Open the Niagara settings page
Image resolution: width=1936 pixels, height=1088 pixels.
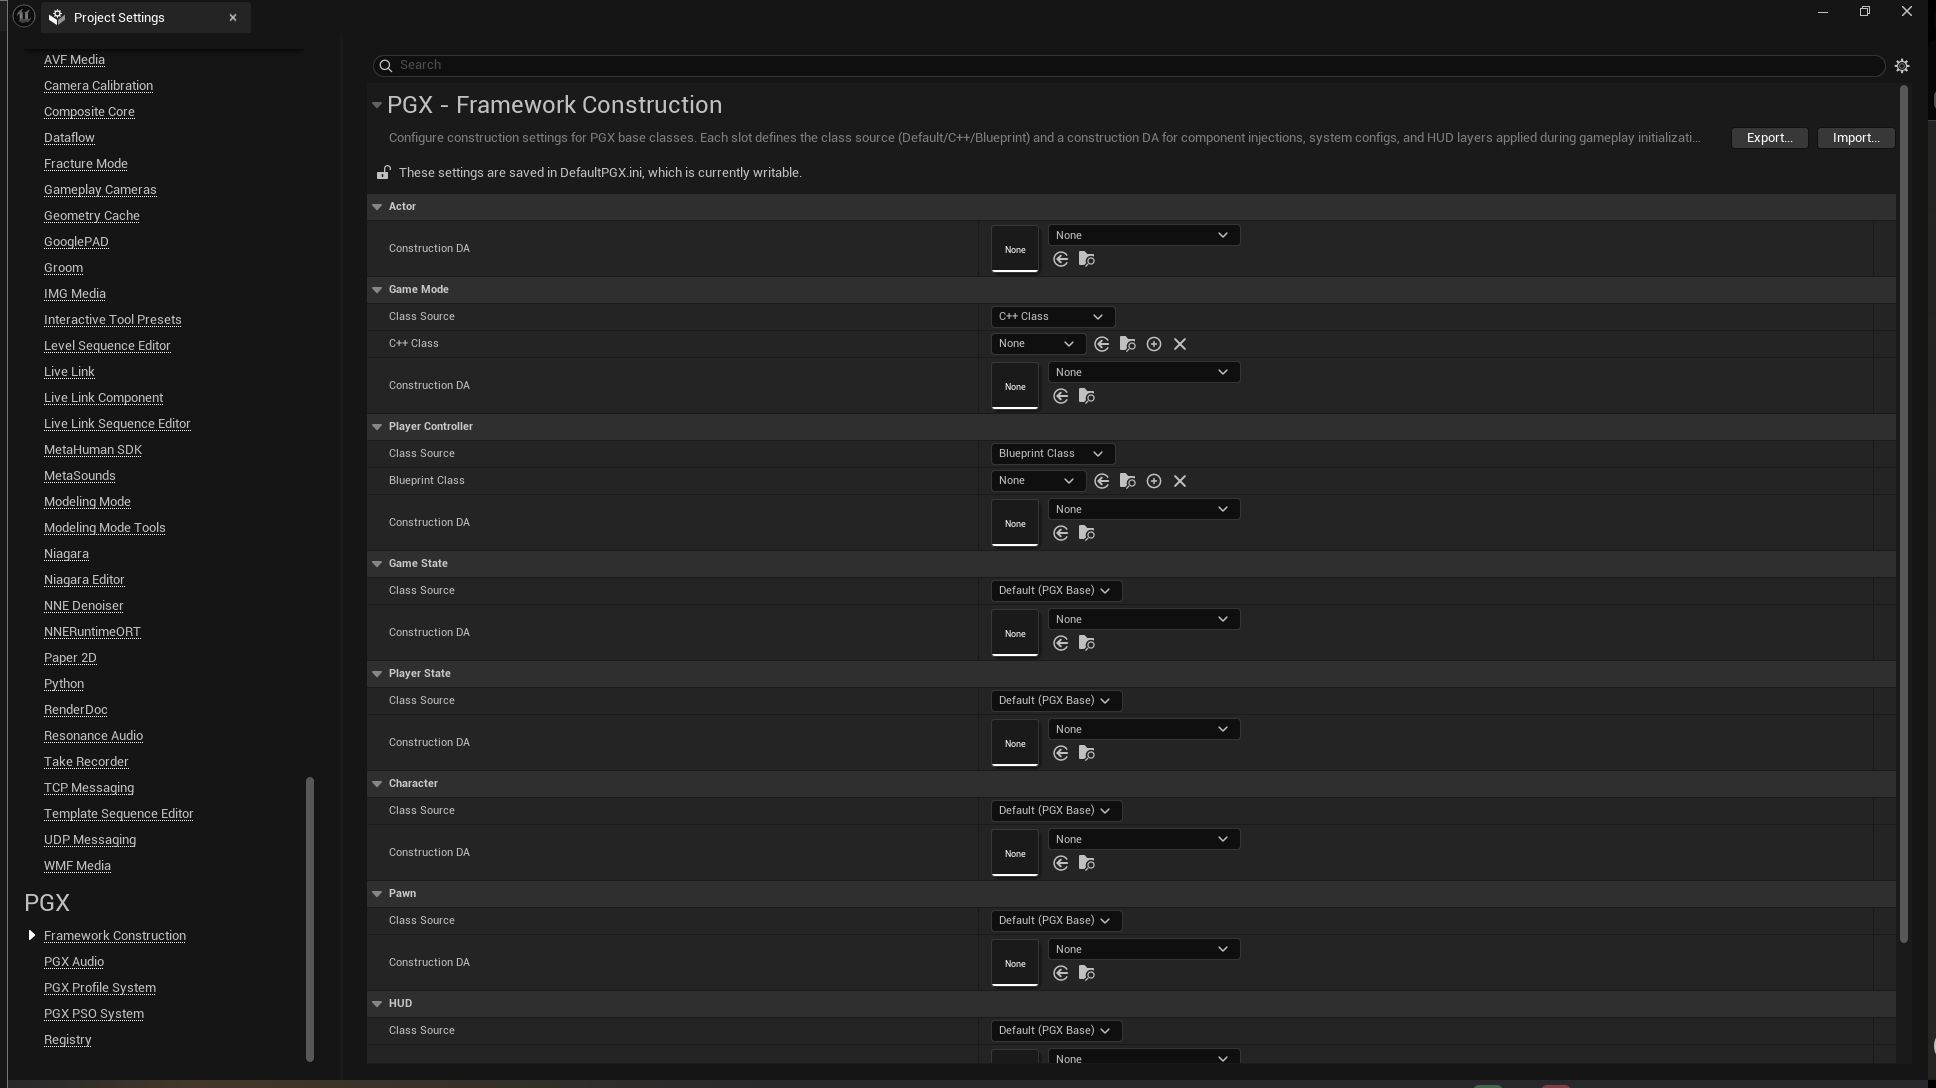pyautogui.click(x=66, y=554)
